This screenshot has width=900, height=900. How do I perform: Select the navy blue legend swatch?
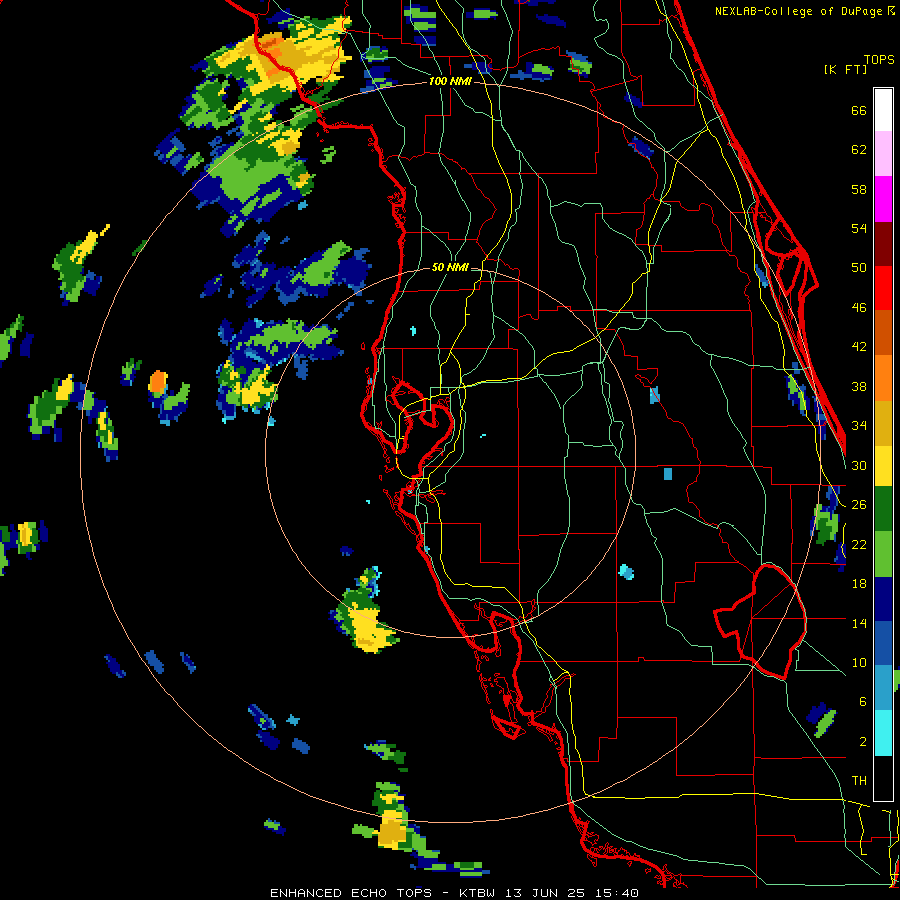coord(883,599)
